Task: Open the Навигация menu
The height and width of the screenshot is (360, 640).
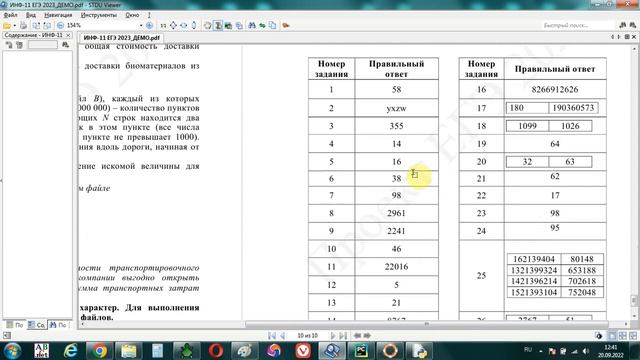Action: 58,15
